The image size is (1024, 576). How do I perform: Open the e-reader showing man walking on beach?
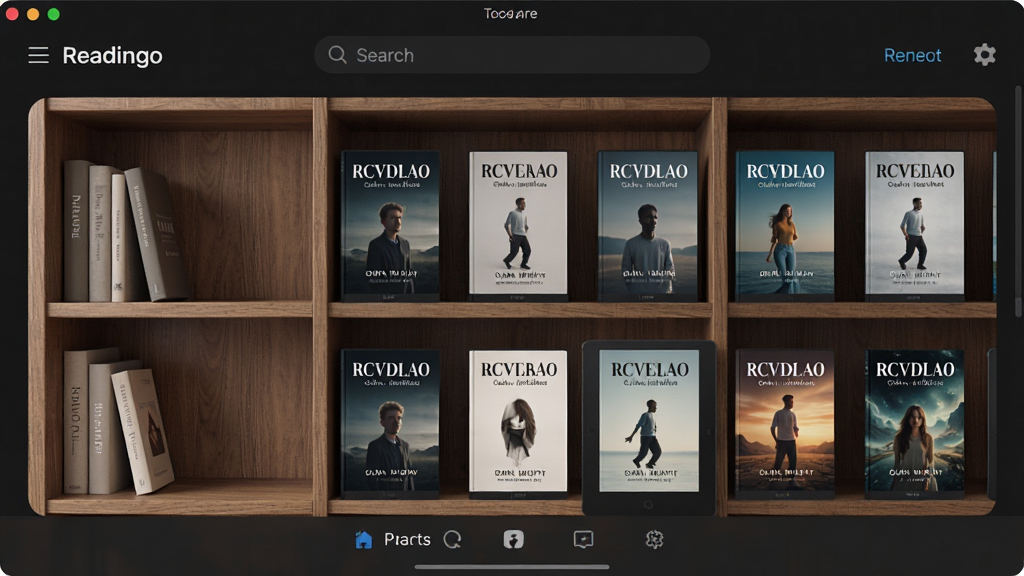[649, 428]
